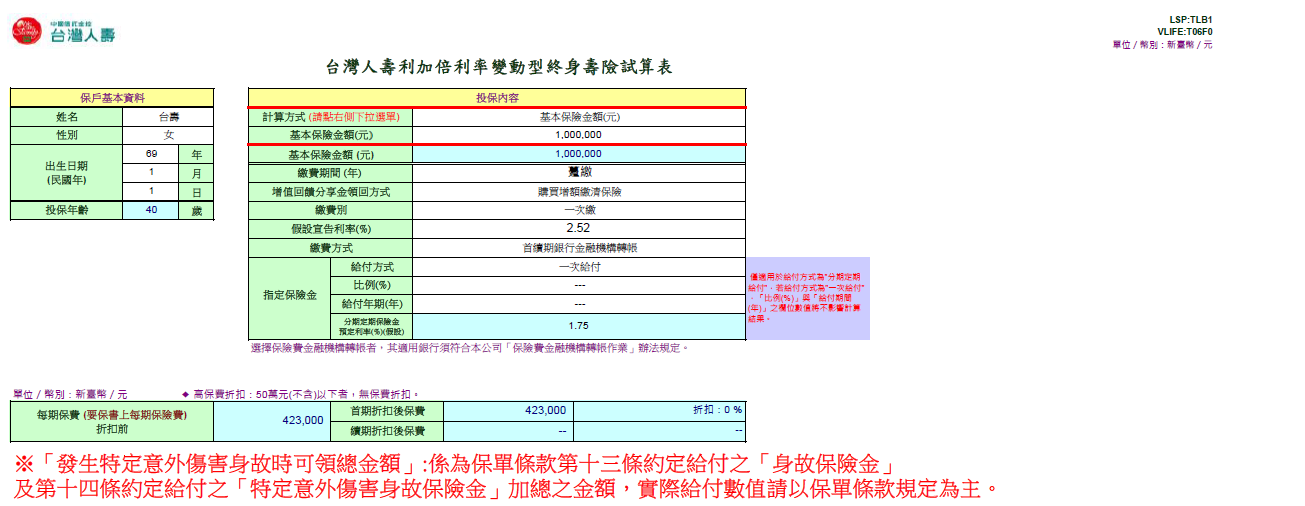Click the 出生日期 (民國年) label
The height and width of the screenshot is (506, 1305).
coord(66,173)
